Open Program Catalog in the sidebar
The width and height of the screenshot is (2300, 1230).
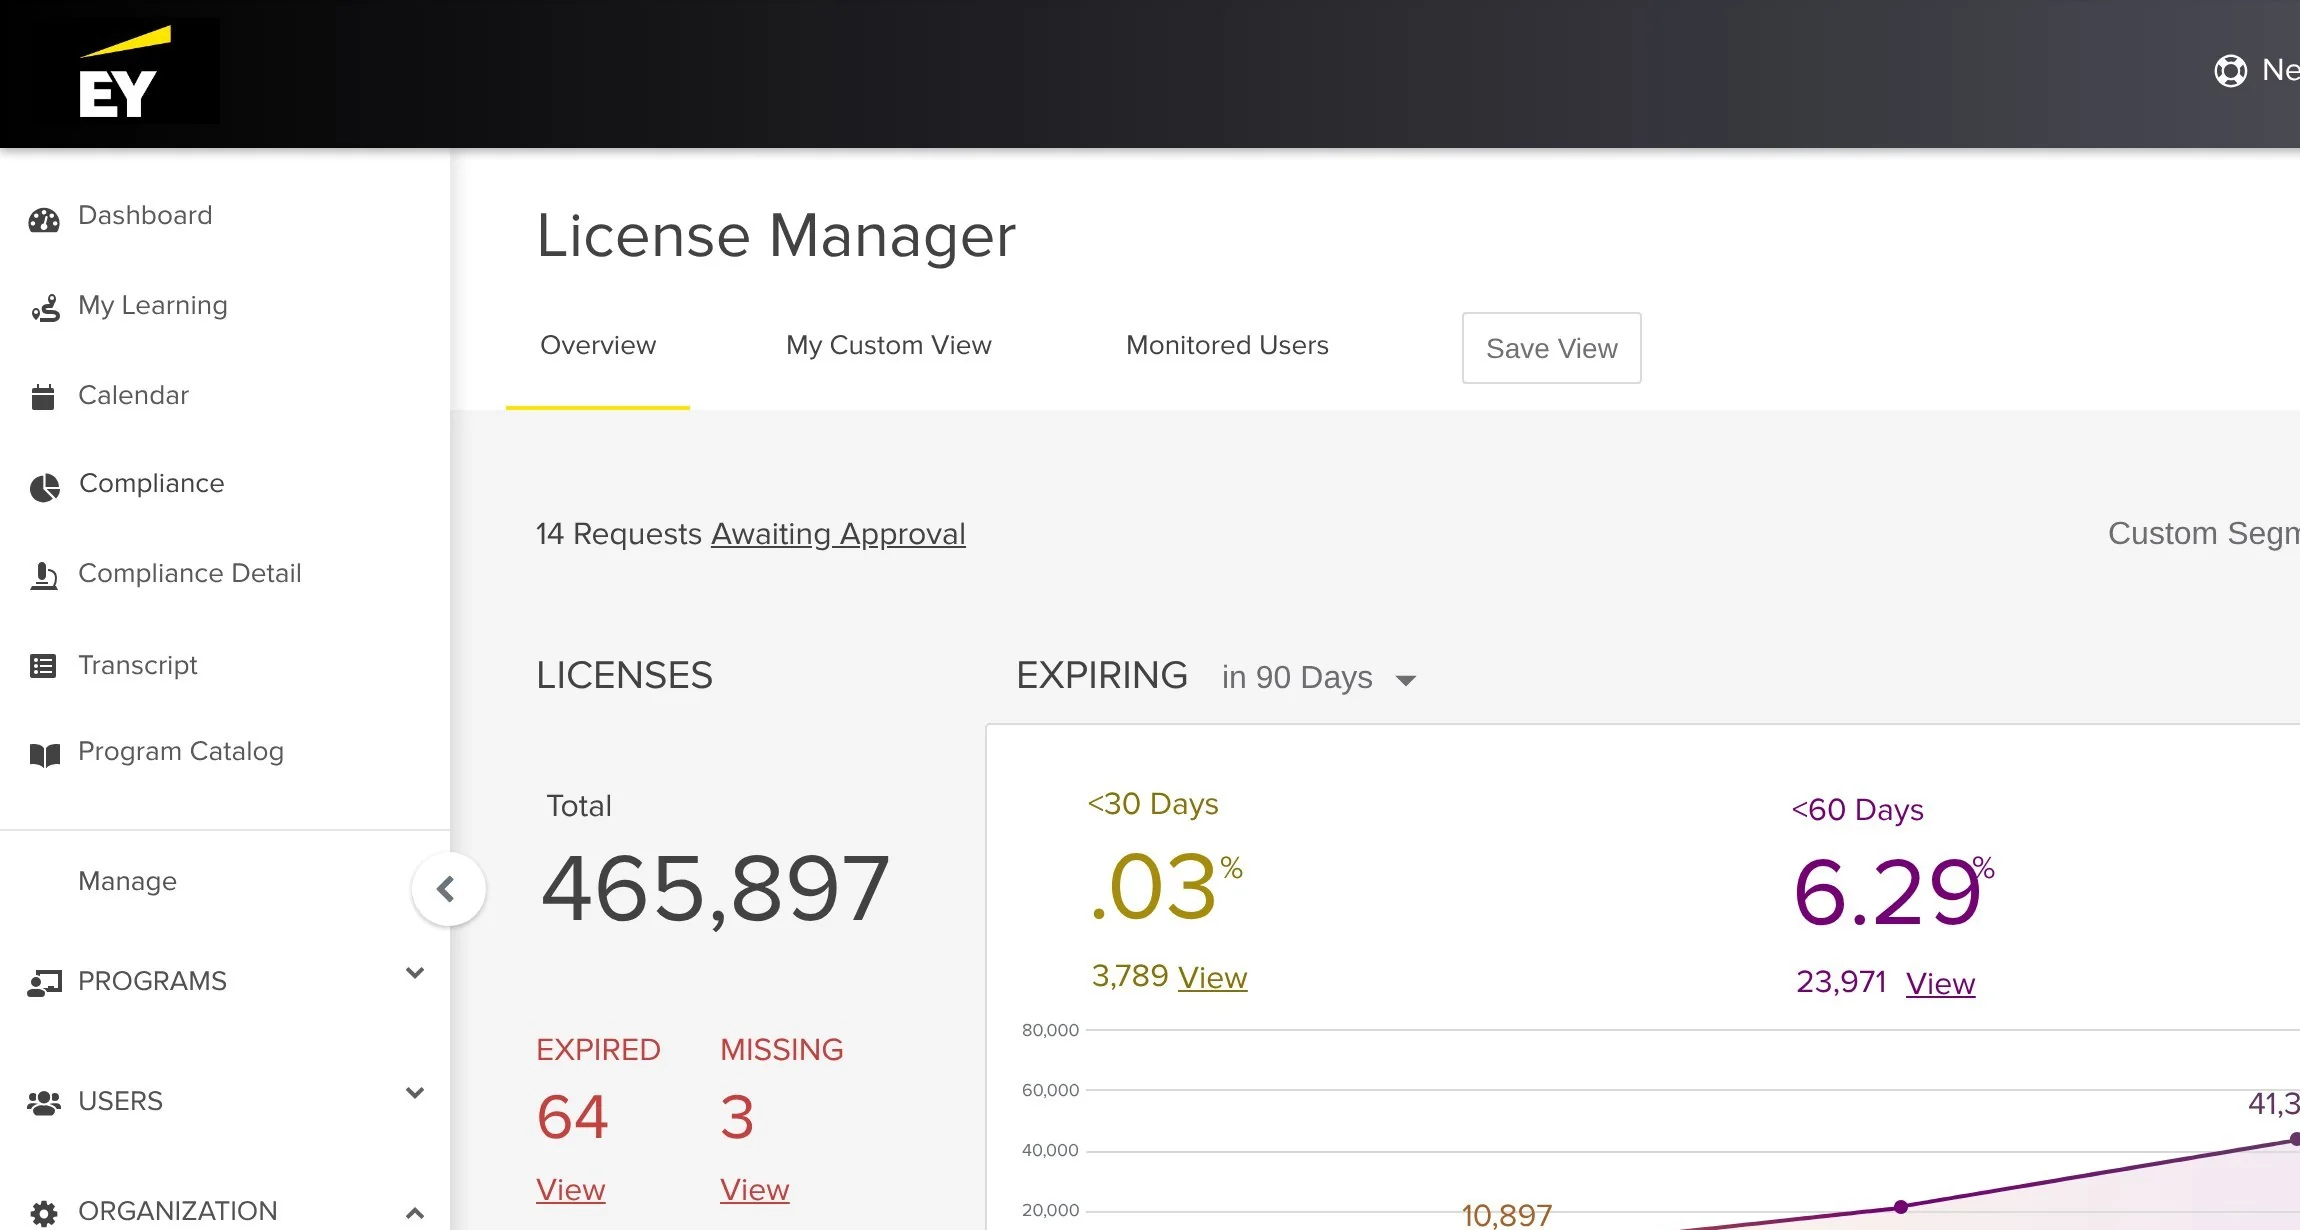tap(180, 751)
